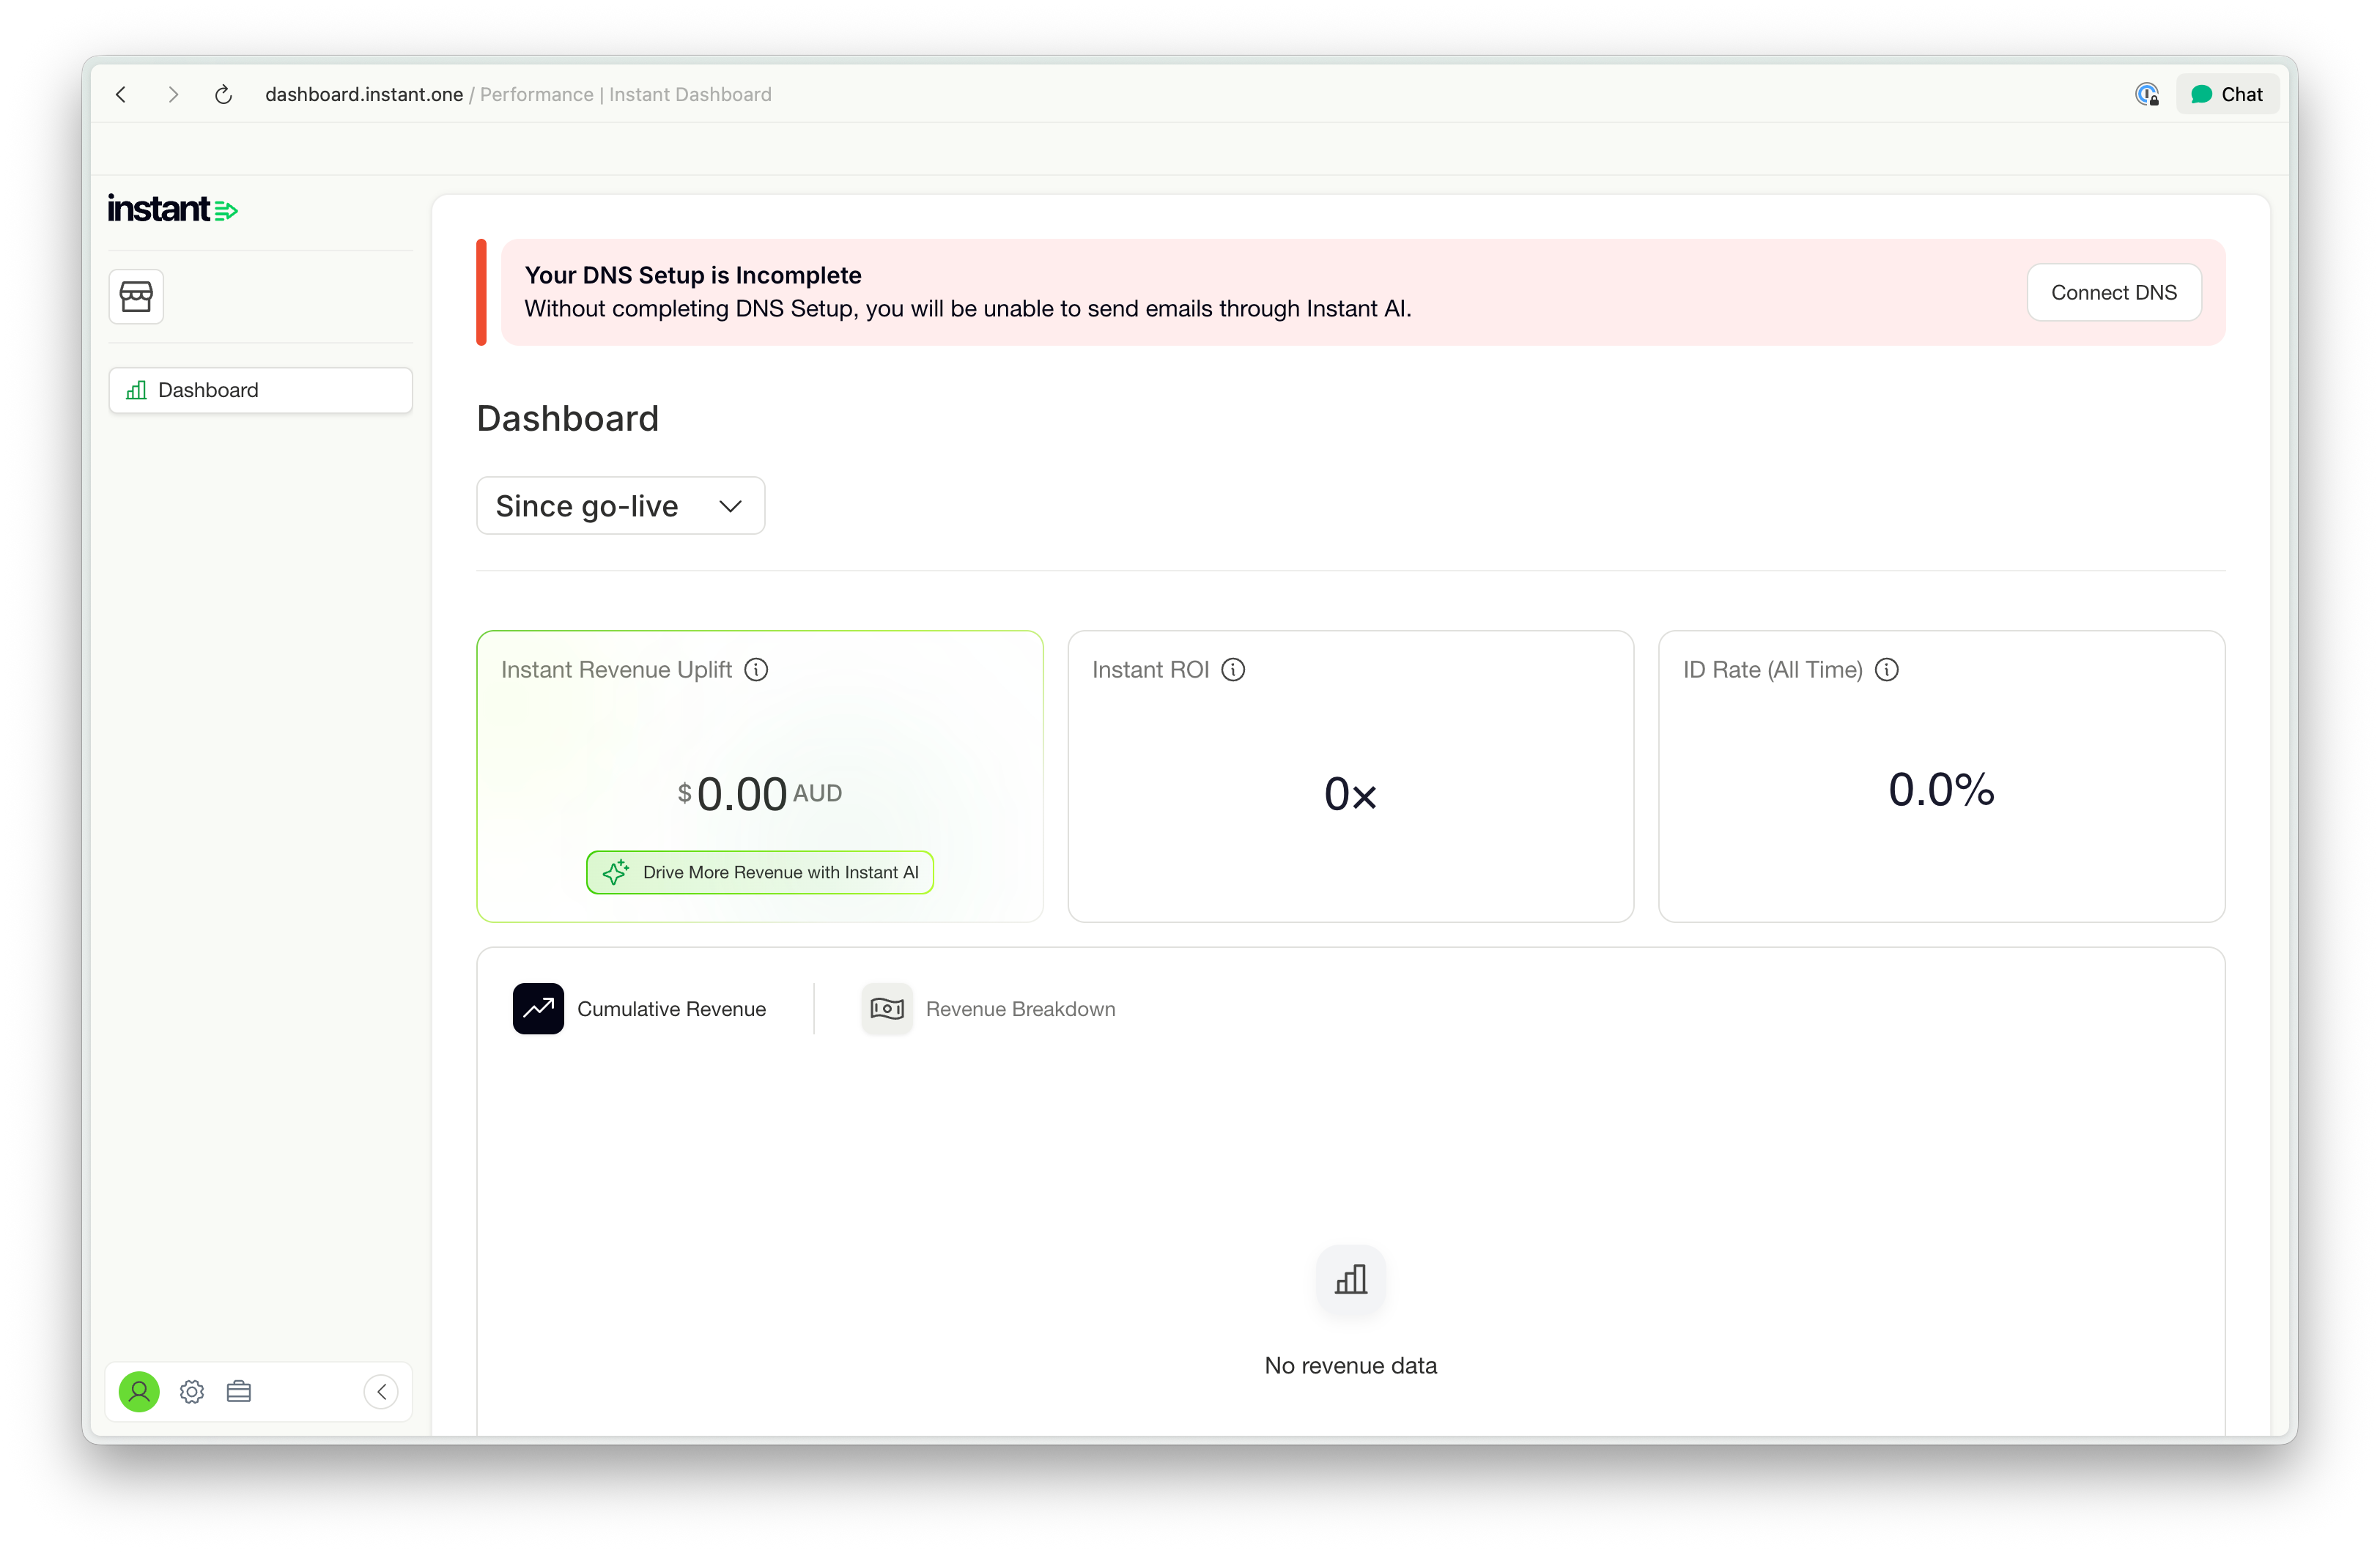
Task: Reload the page with the refresh icon
Action: click(x=224, y=94)
